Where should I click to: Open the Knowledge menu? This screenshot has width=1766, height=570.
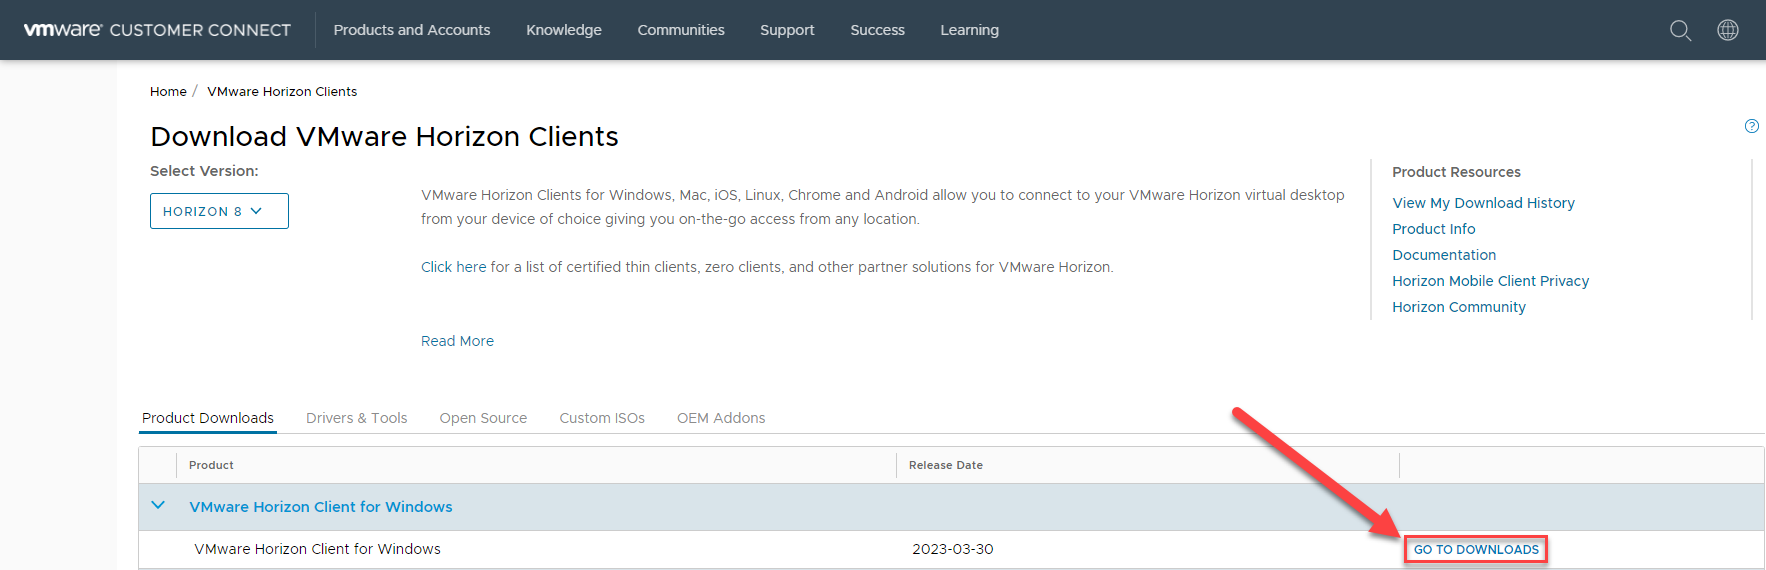tap(564, 30)
